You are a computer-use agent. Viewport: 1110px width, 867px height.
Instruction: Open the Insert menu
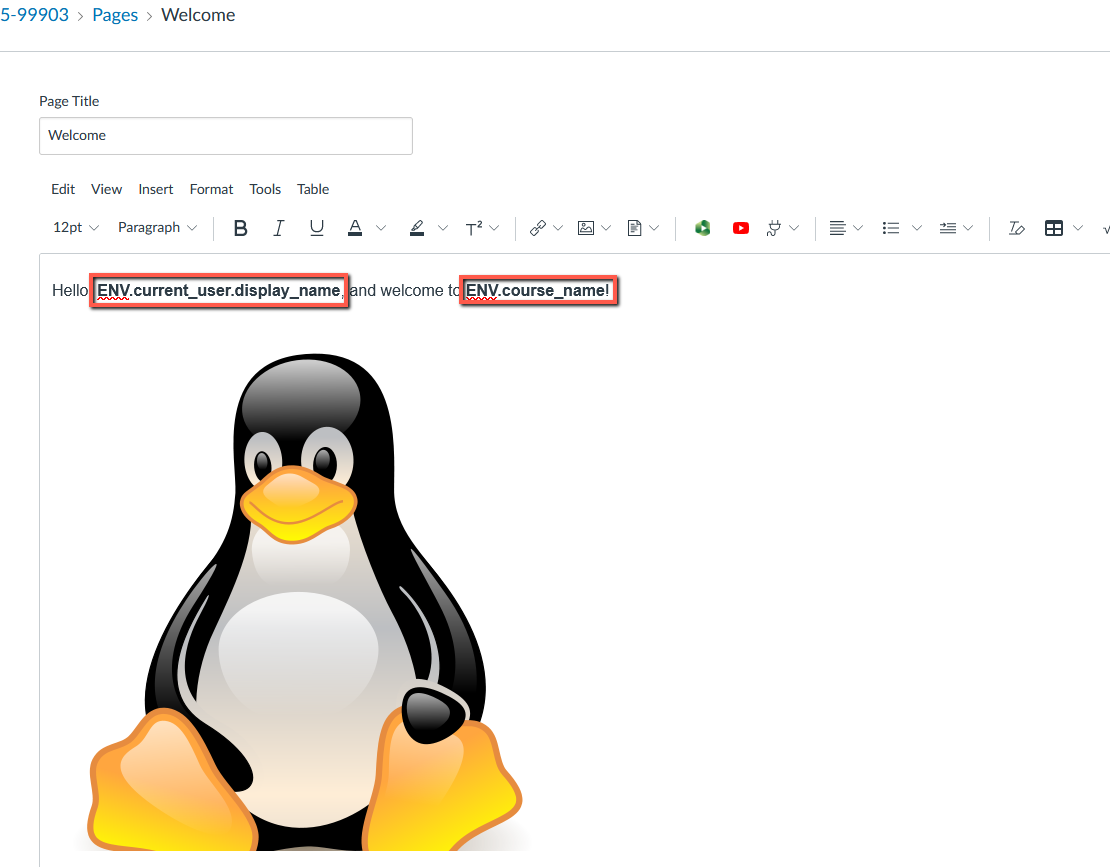point(156,190)
